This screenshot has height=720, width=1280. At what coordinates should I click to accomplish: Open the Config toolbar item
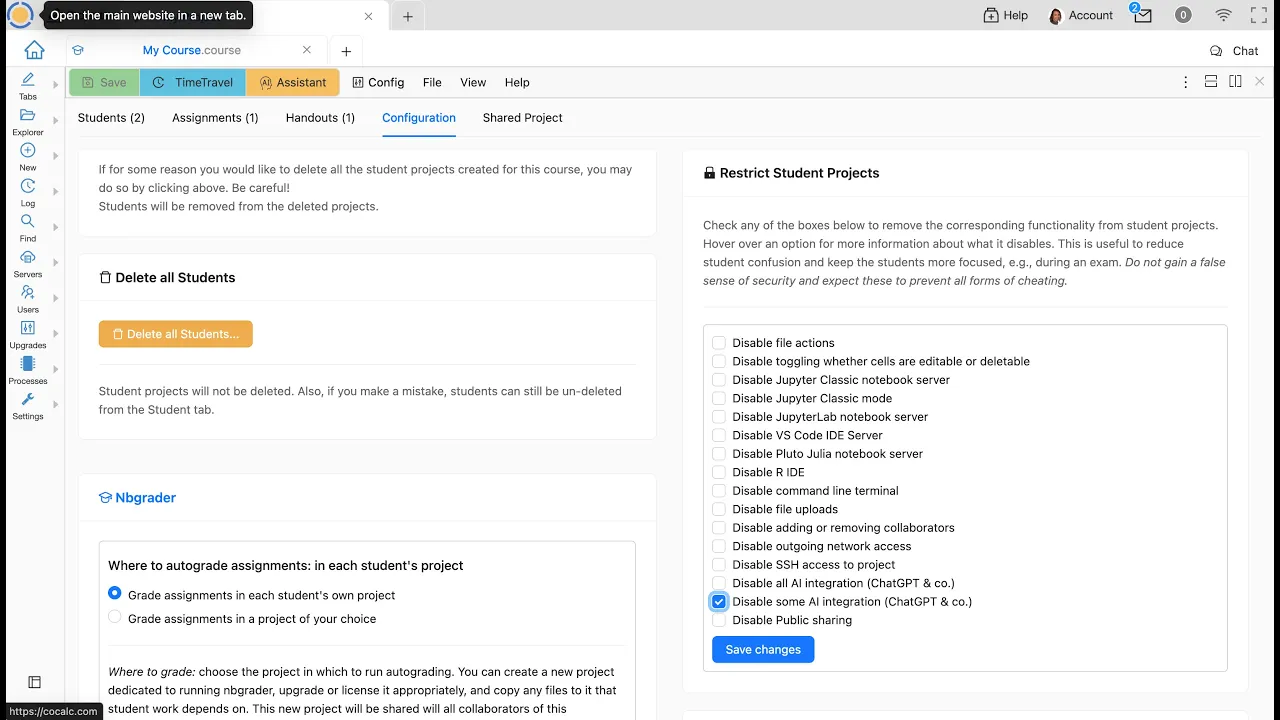[x=378, y=82]
